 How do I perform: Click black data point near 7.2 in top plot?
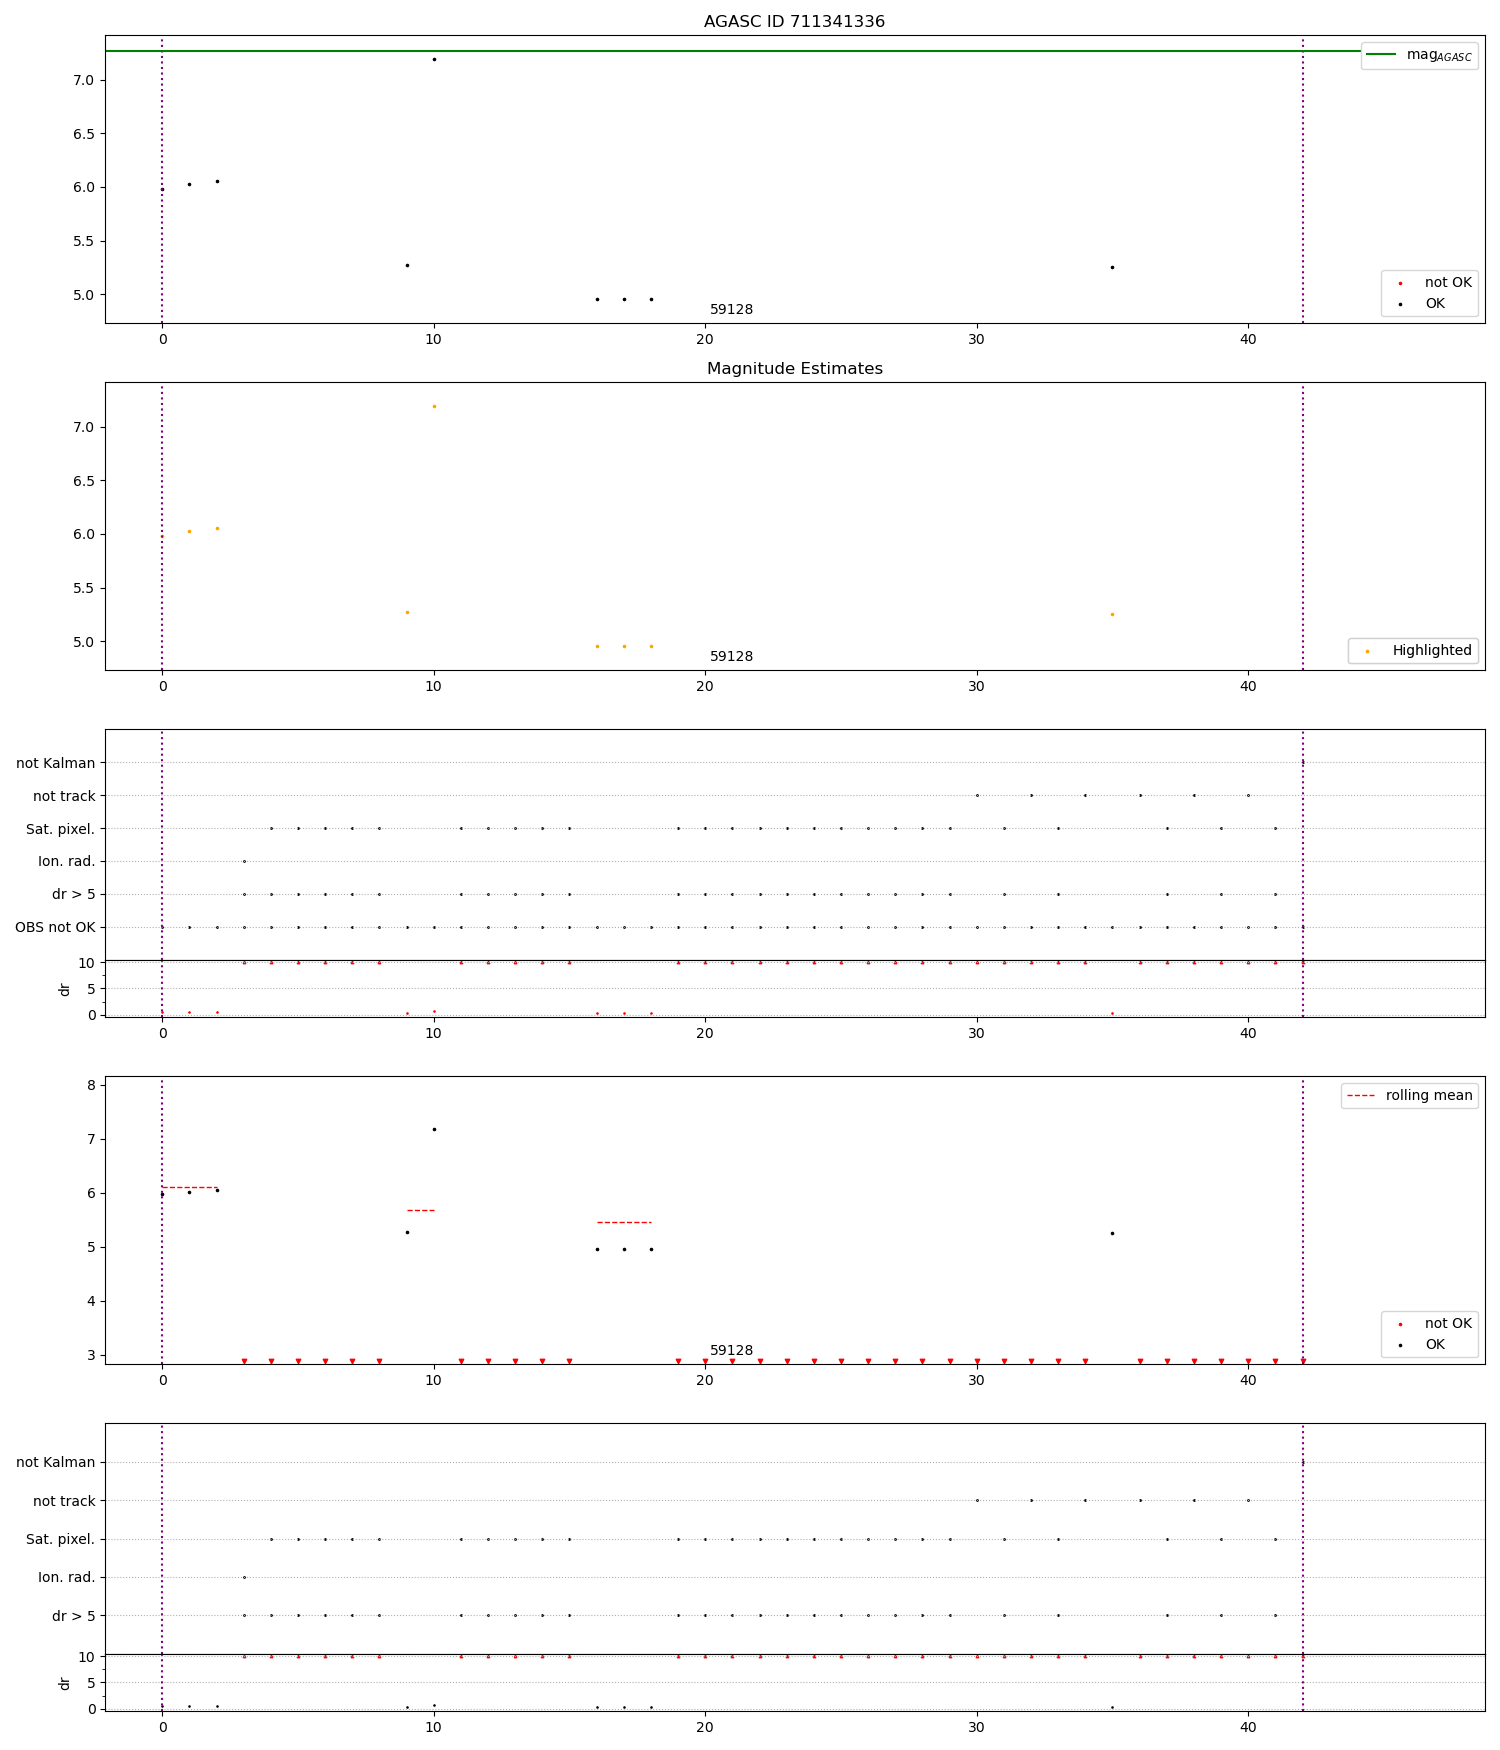click(434, 59)
